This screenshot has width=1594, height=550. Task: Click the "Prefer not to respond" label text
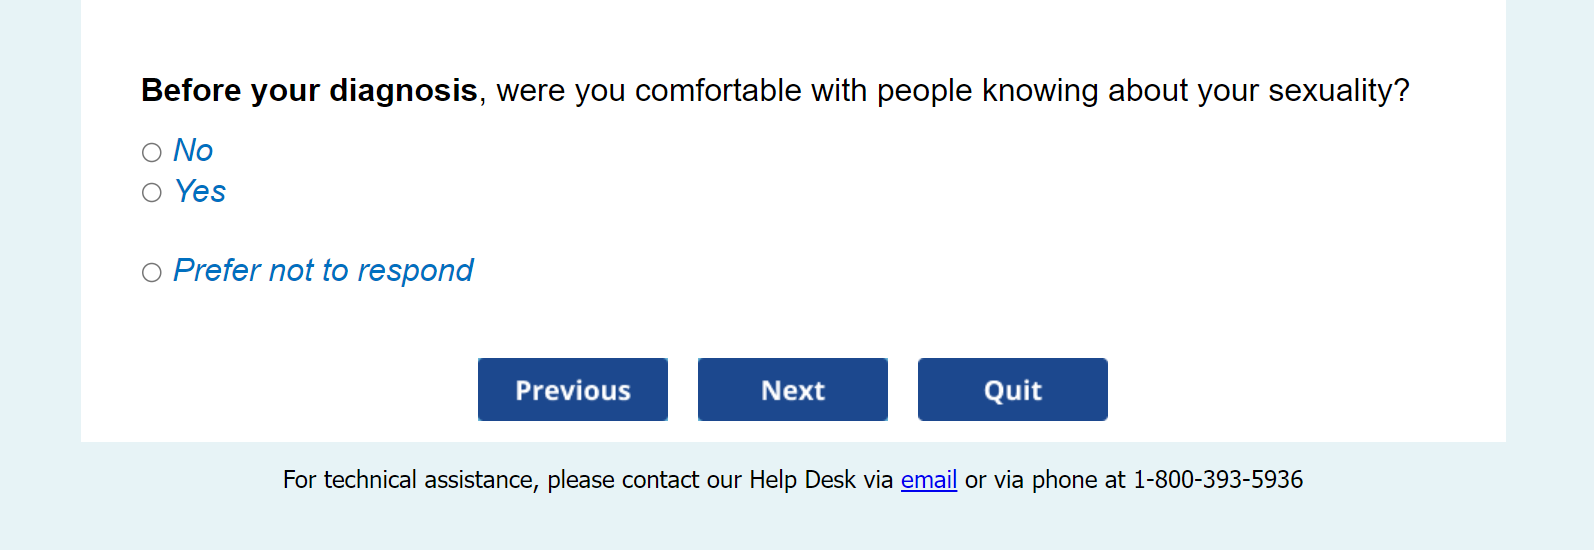point(323,270)
